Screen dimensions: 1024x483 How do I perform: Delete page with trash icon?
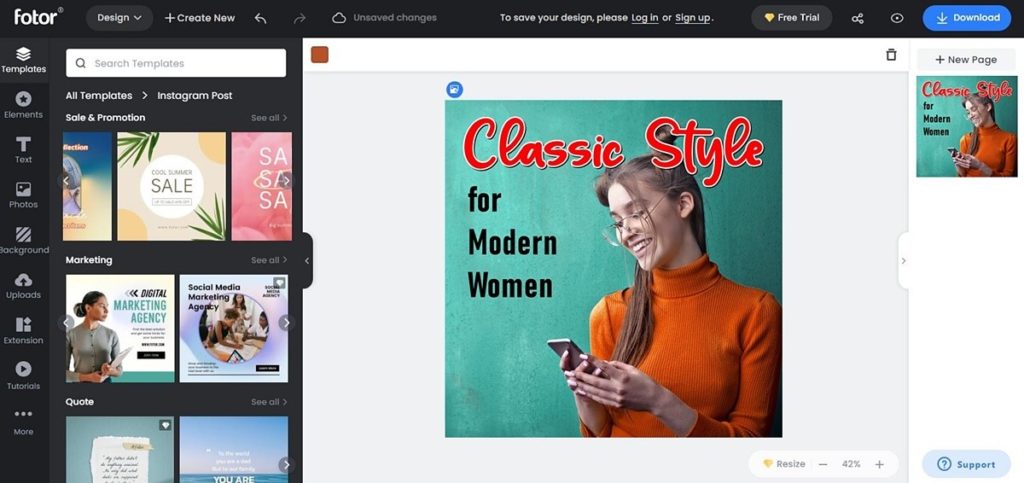[891, 55]
